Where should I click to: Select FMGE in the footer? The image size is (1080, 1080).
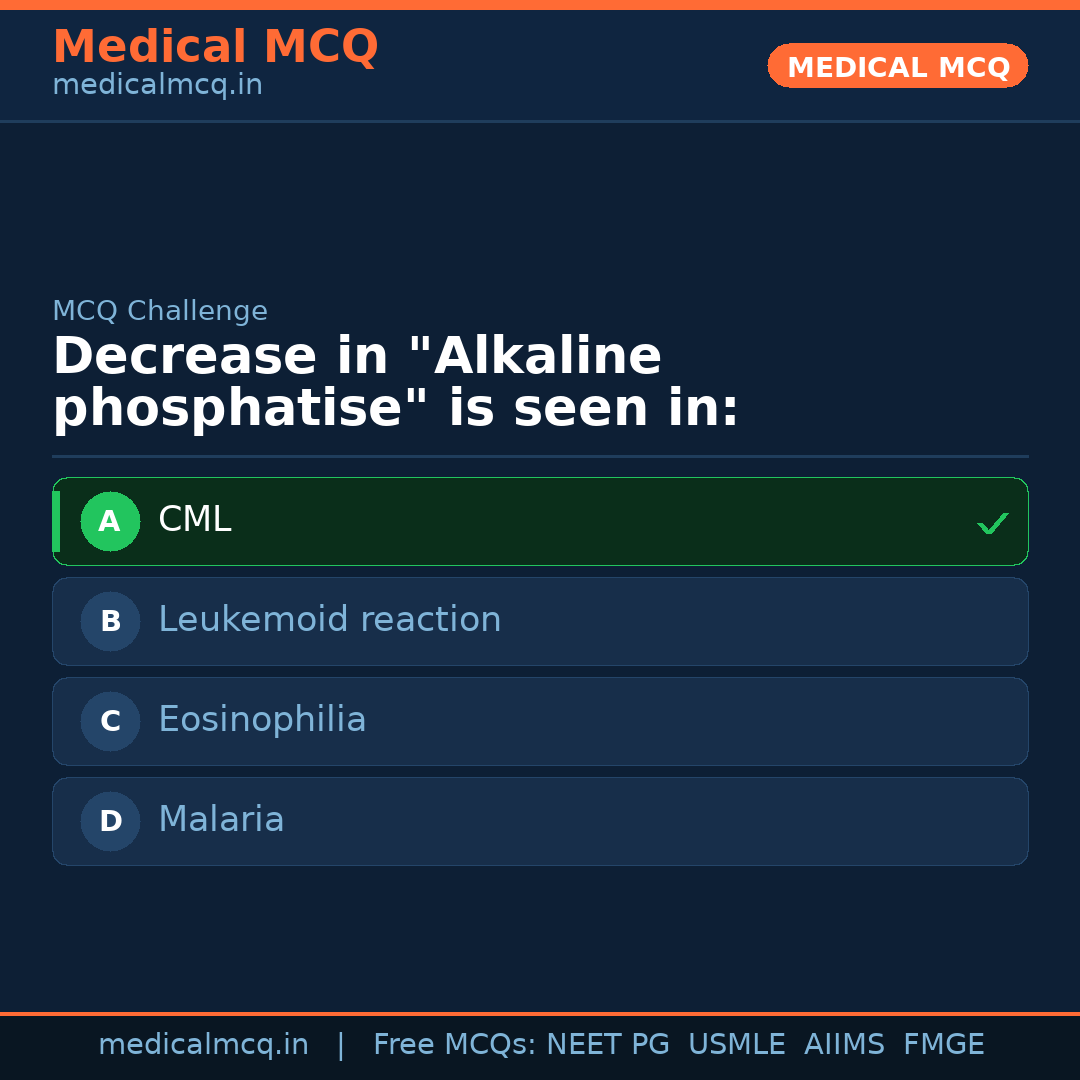click(x=943, y=1045)
